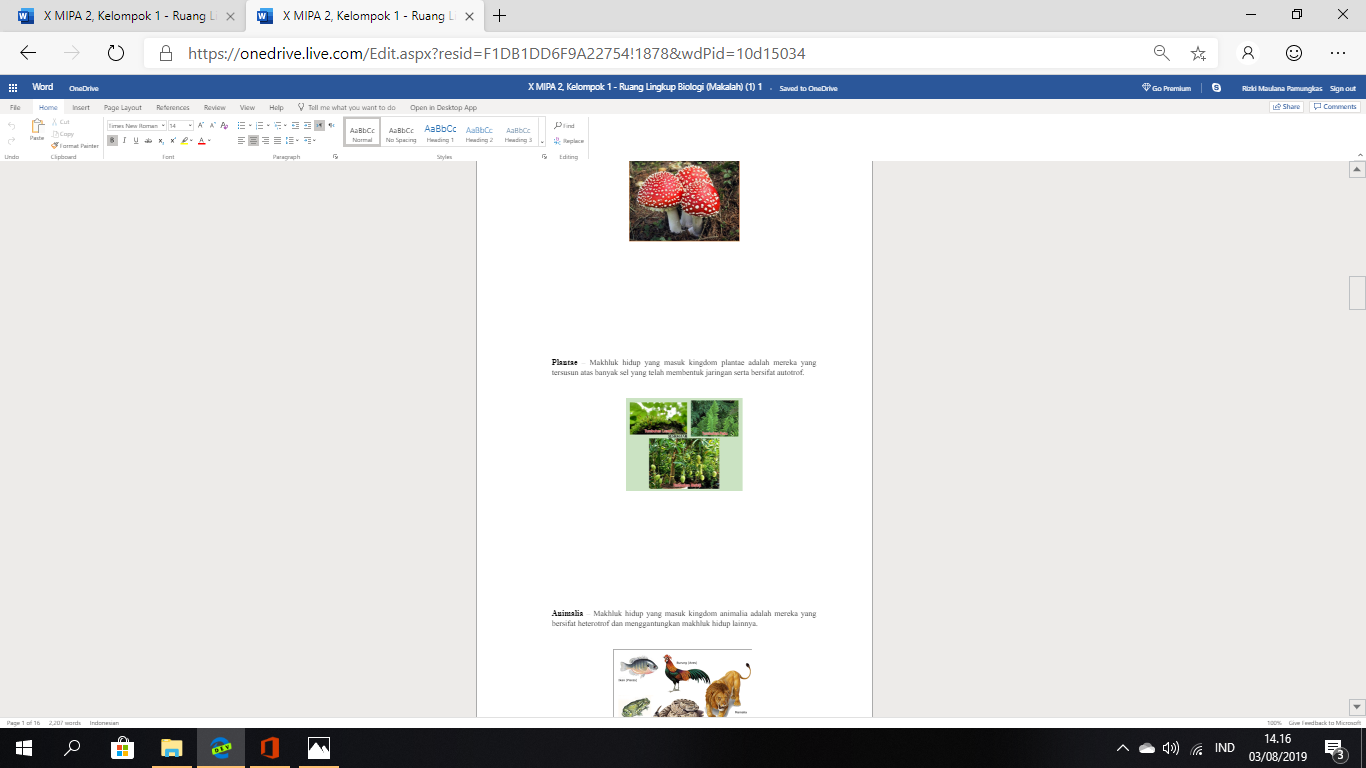Open the Word app launcher grid

pyautogui.click(x=13, y=88)
